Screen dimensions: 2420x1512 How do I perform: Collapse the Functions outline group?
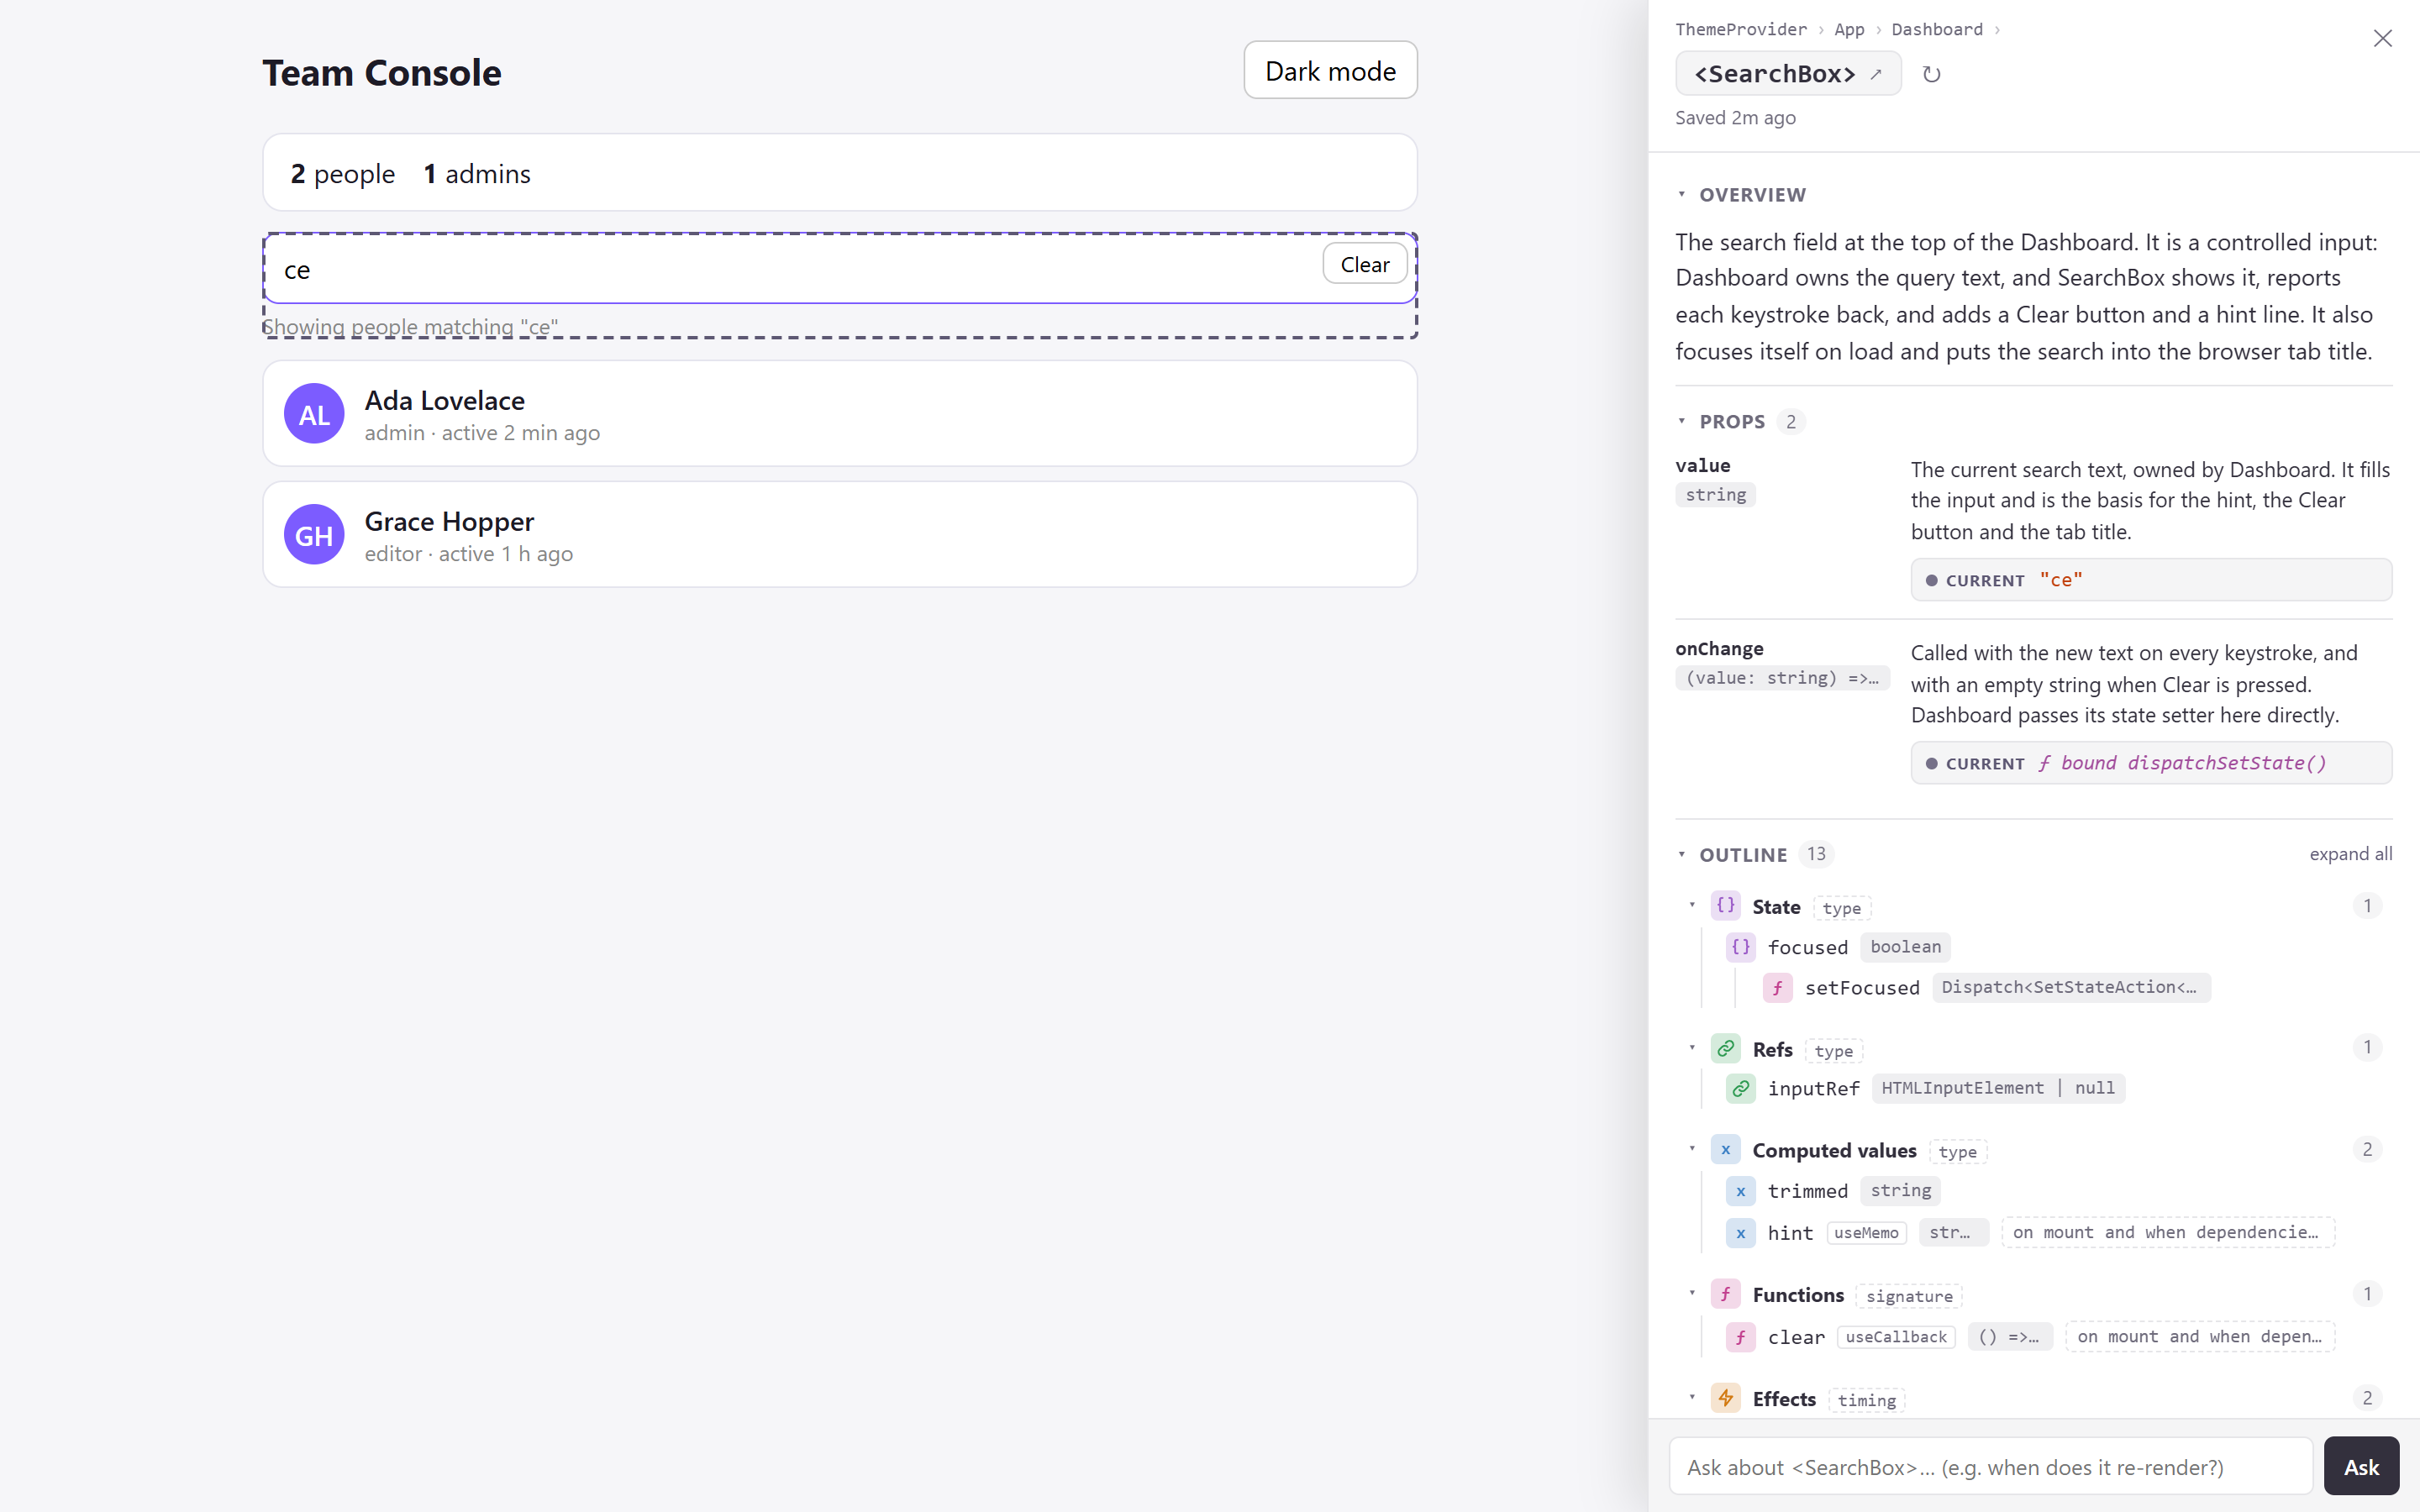(1692, 1293)
